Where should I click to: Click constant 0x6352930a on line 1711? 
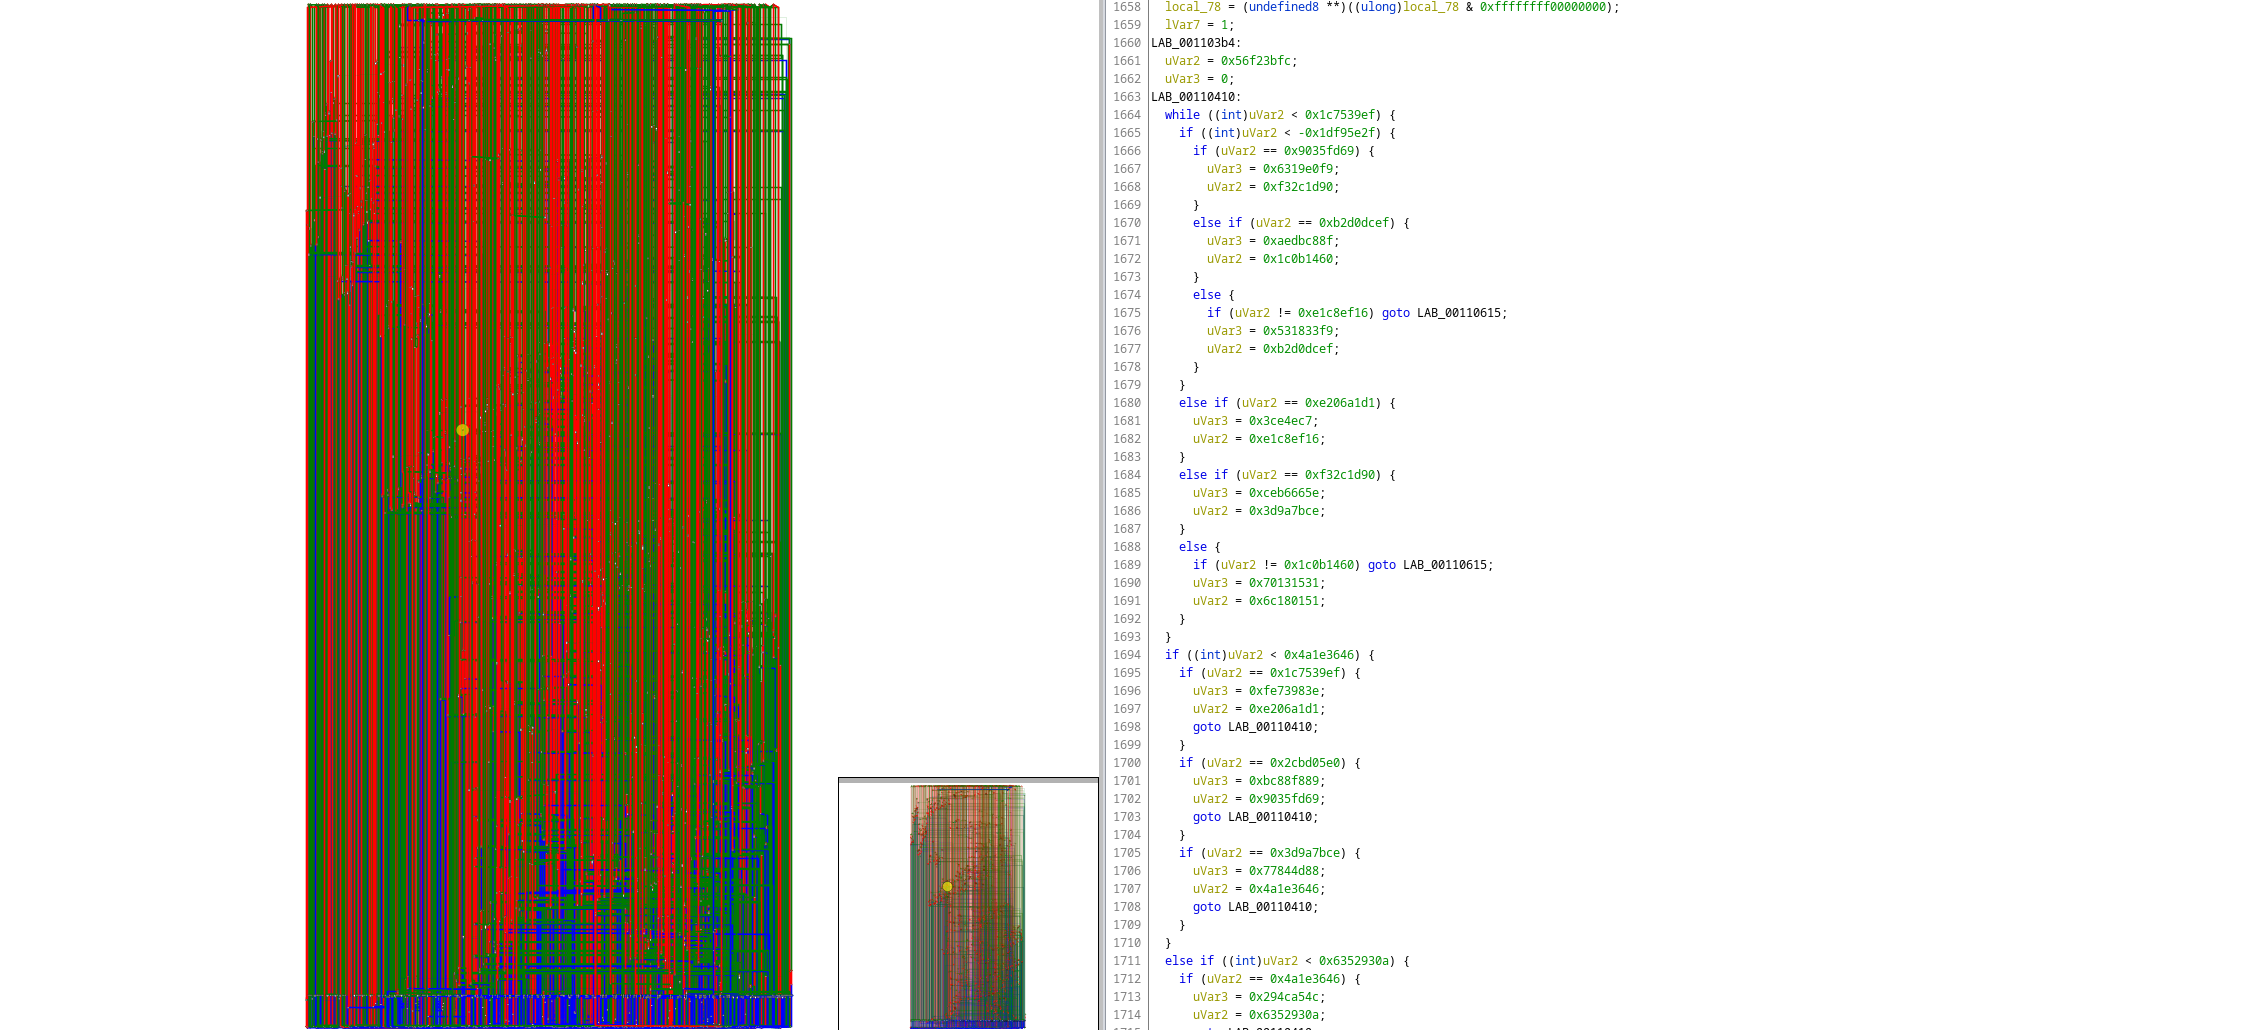pos(1353,961)
